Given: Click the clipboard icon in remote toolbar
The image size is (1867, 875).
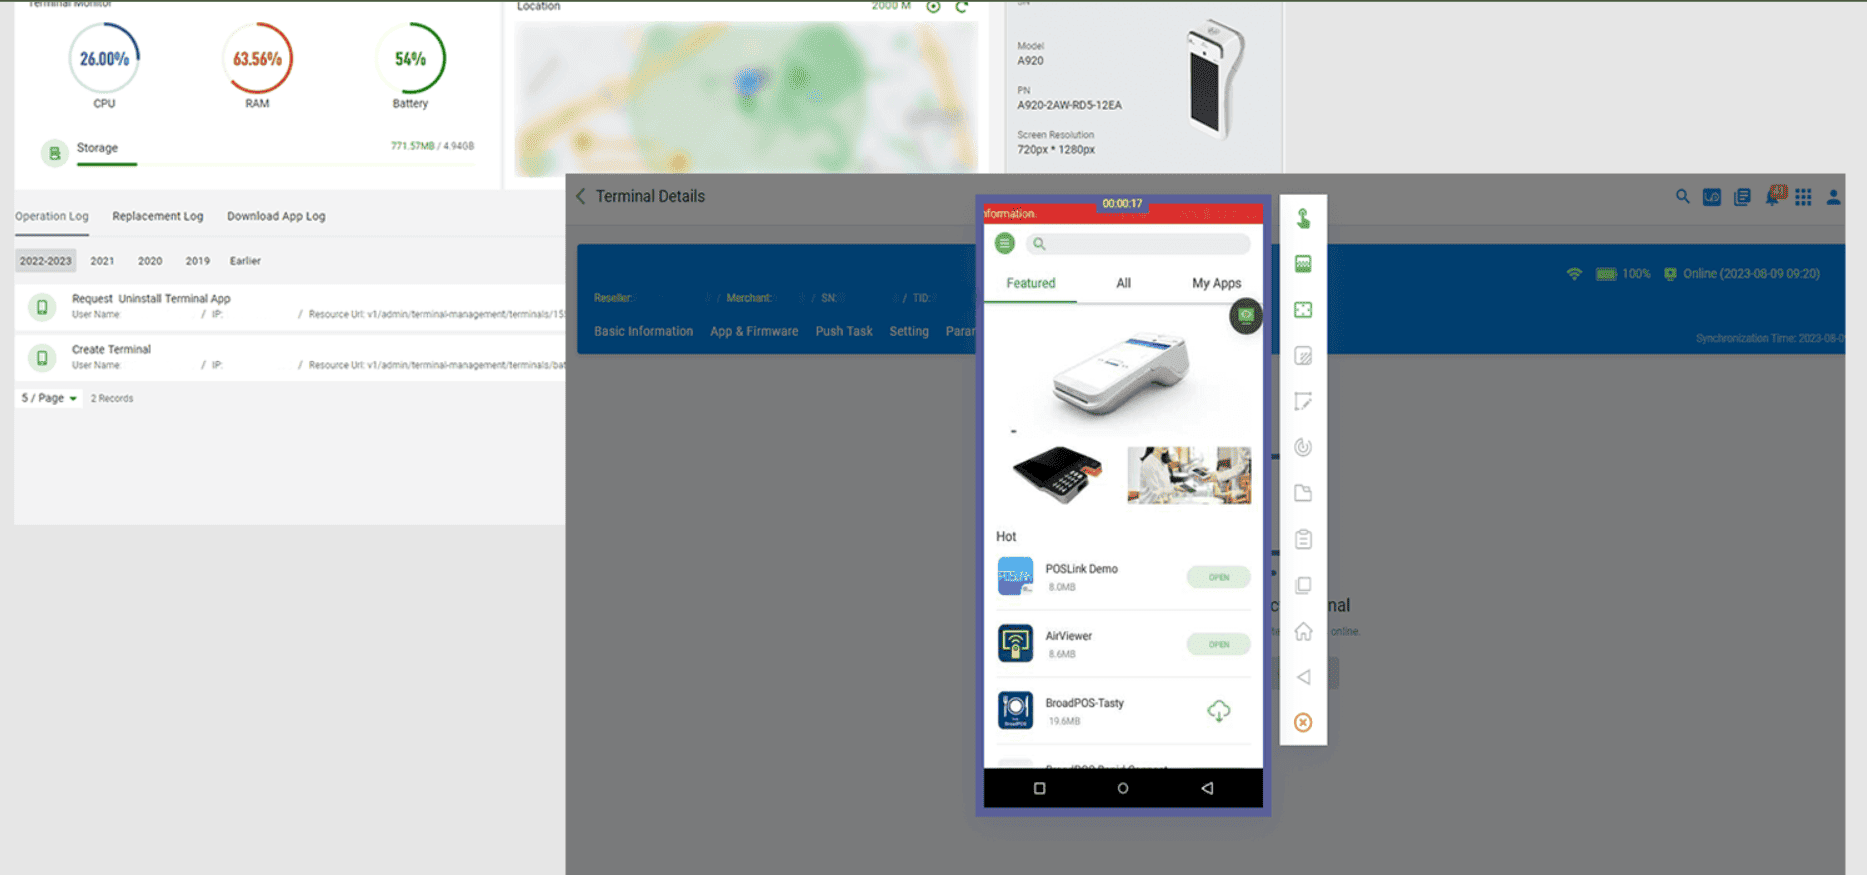Looking at the screenshot, I should click(x=1303, y=540).
